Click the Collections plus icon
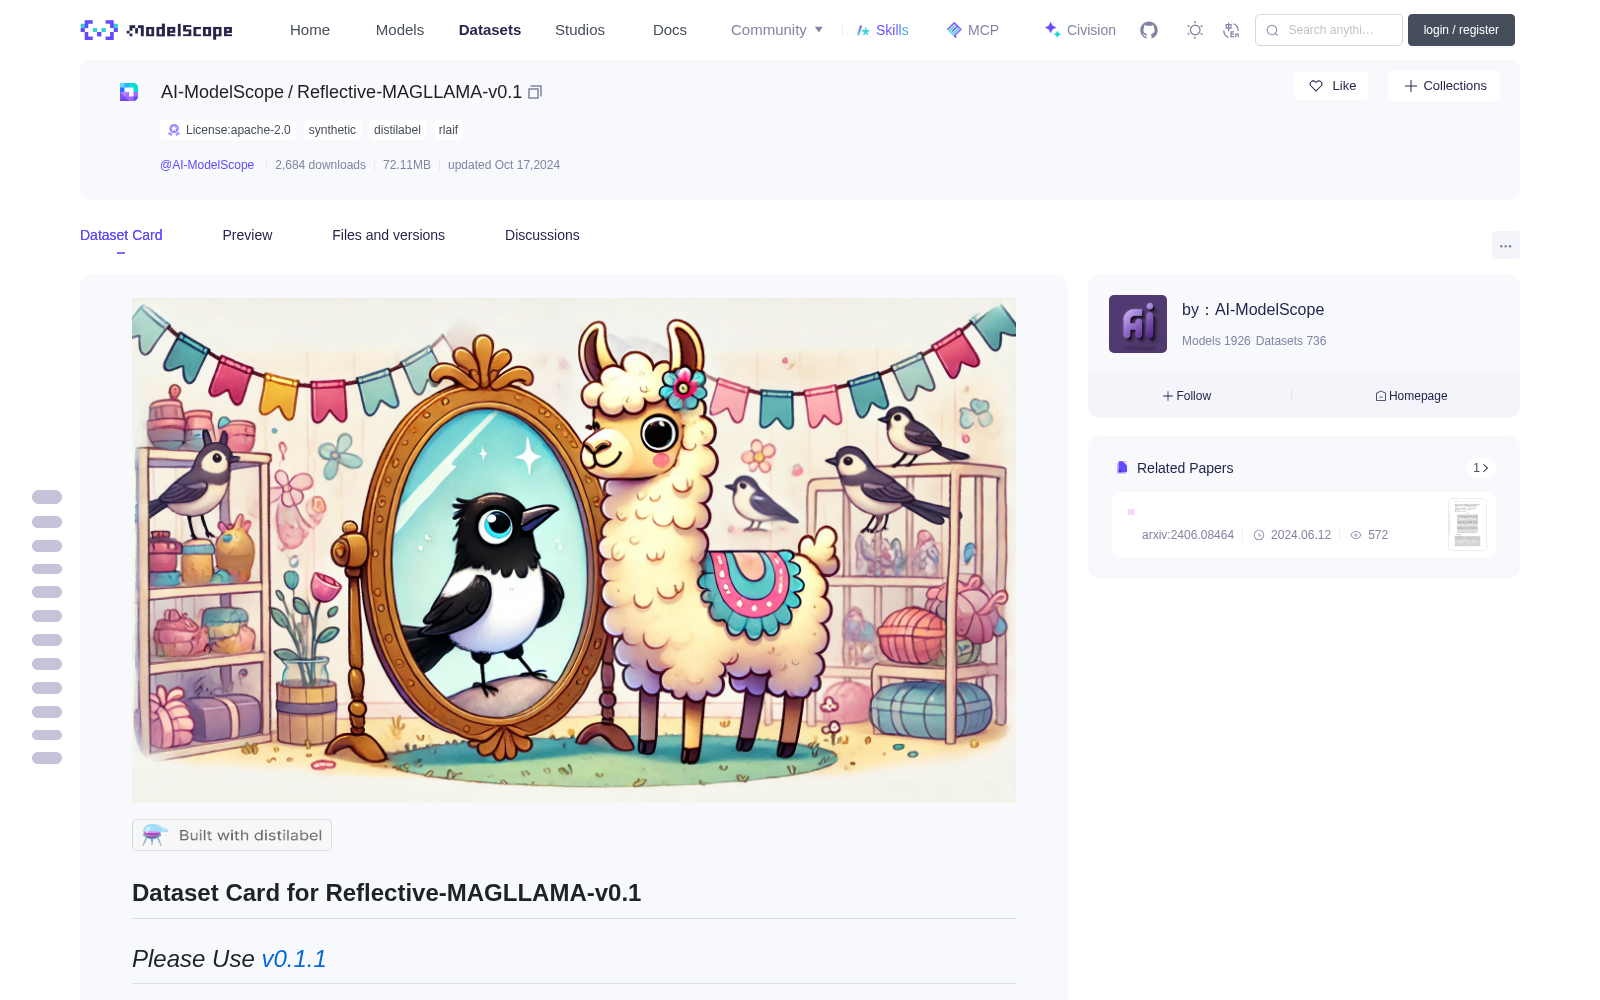The width and height of the screenshot is (1600, 1000). click(1411, 86)
